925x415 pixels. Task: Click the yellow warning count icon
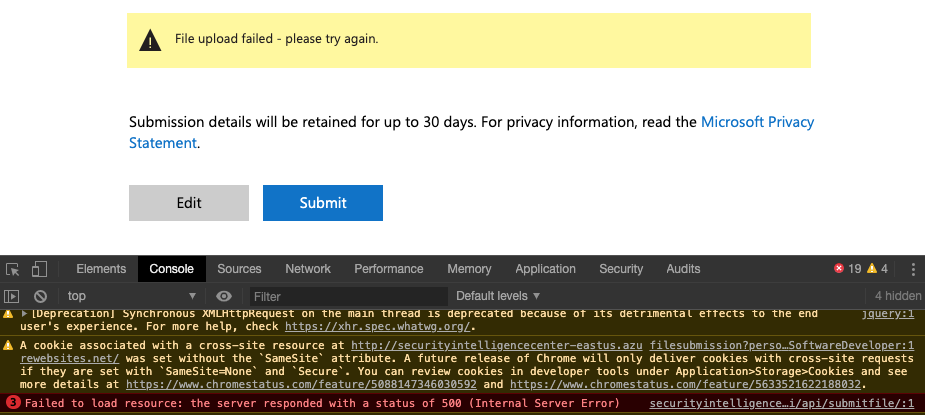point(872,269)
